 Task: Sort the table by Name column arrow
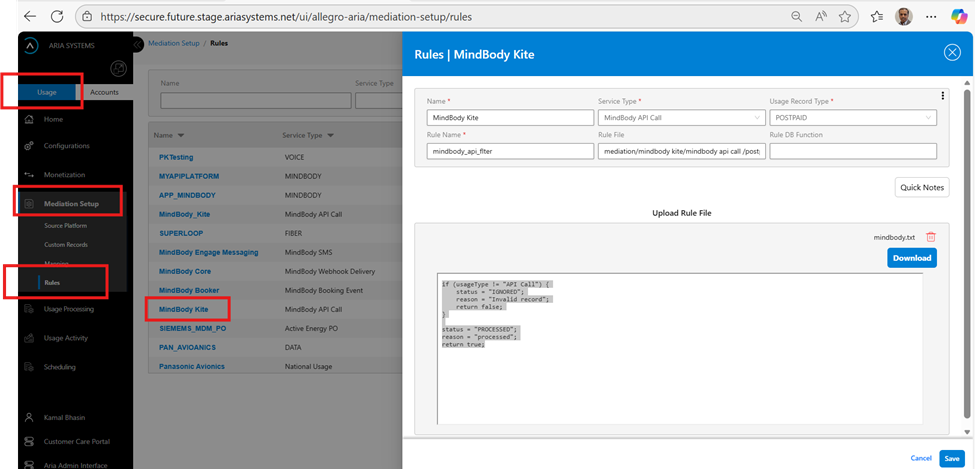(181, 135)
